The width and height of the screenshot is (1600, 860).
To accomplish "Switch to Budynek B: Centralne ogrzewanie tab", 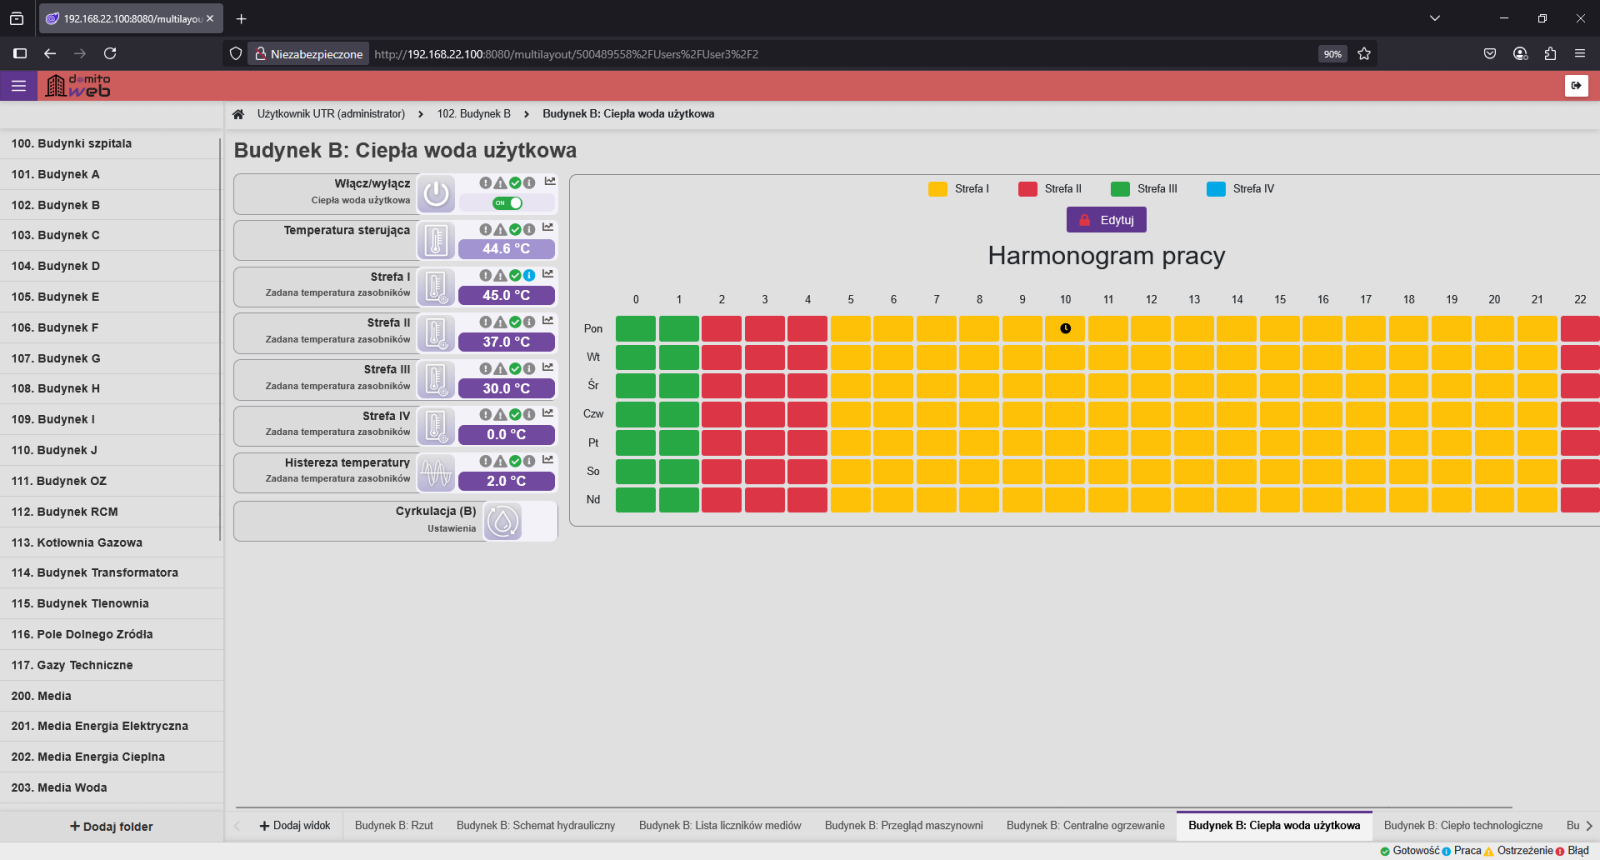I will (1085, 826).
